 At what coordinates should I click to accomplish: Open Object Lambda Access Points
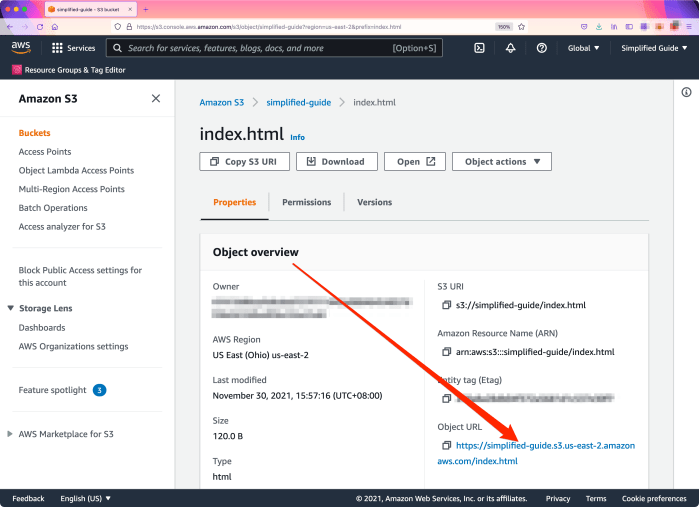(x=76, y=170)
